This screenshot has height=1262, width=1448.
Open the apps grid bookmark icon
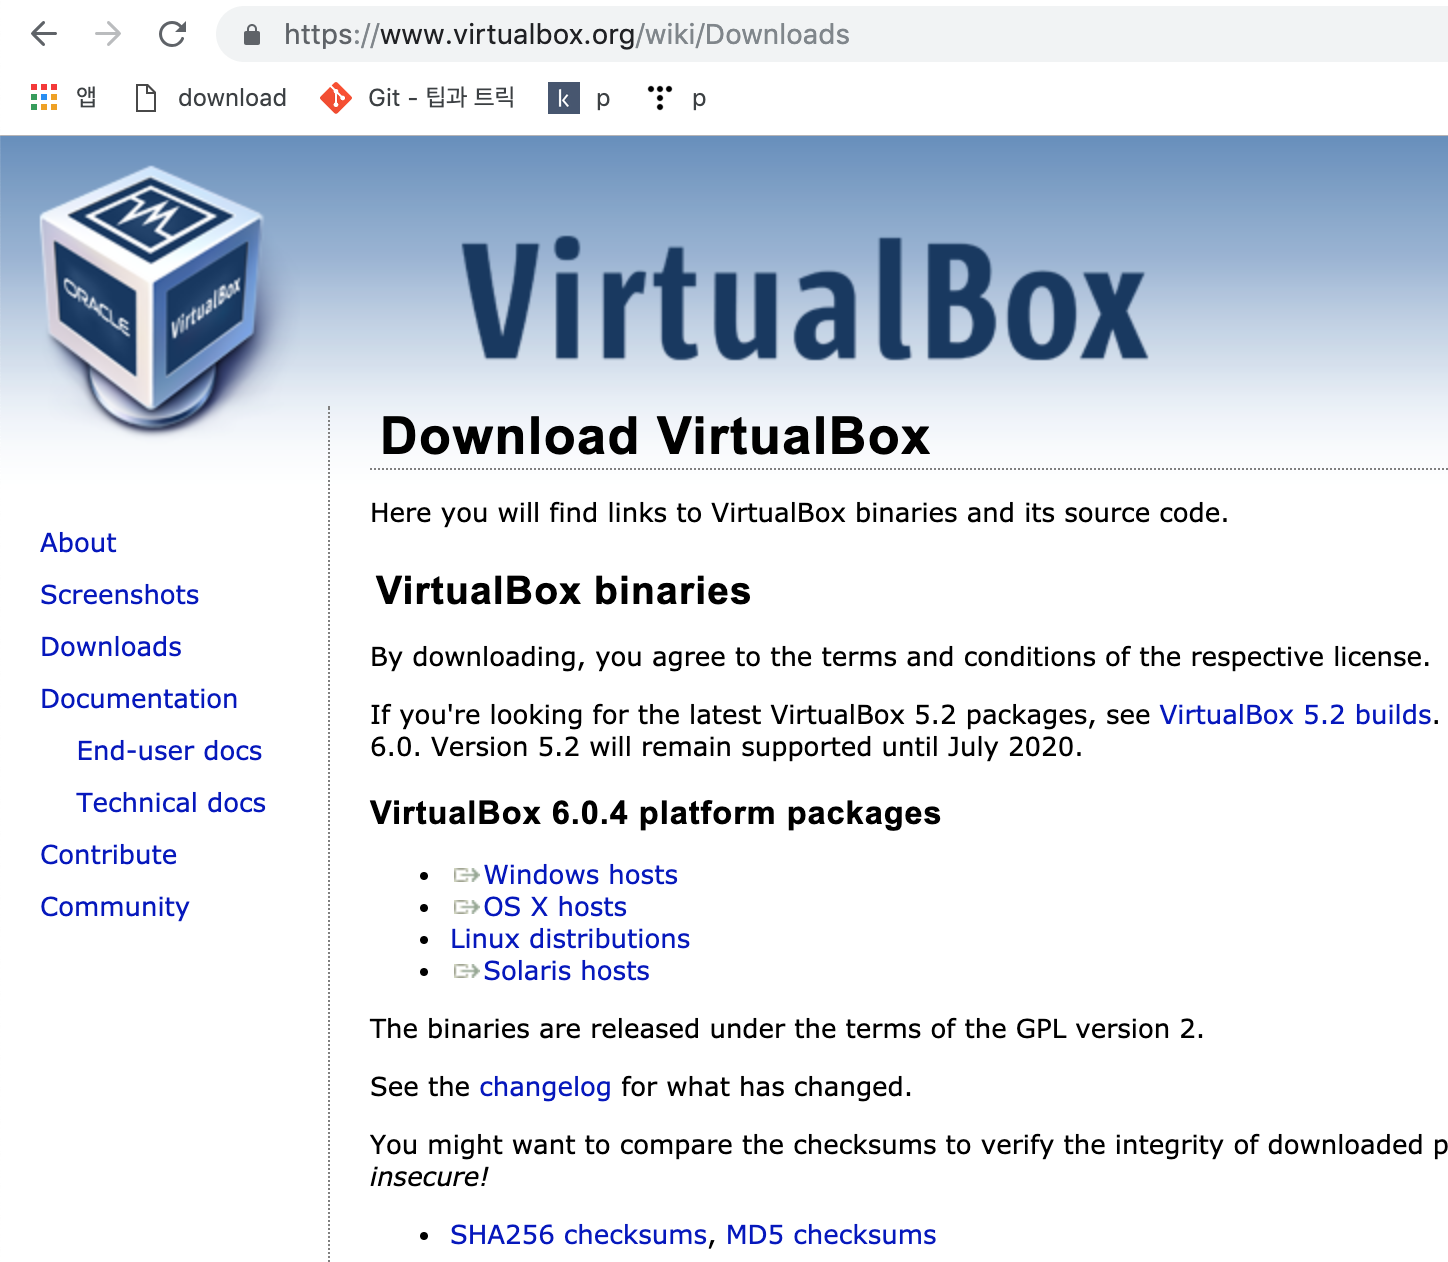[44, 97]
